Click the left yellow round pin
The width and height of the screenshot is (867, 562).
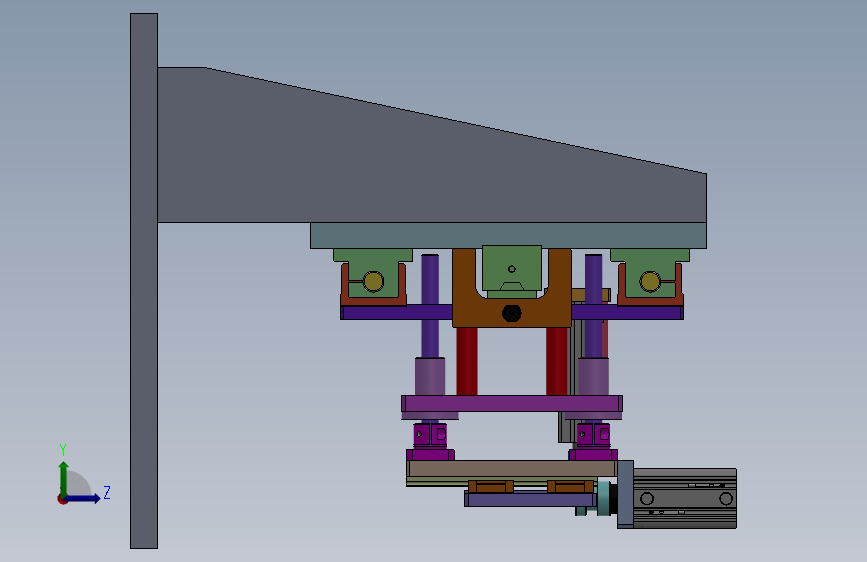click(x=373, y=282)
